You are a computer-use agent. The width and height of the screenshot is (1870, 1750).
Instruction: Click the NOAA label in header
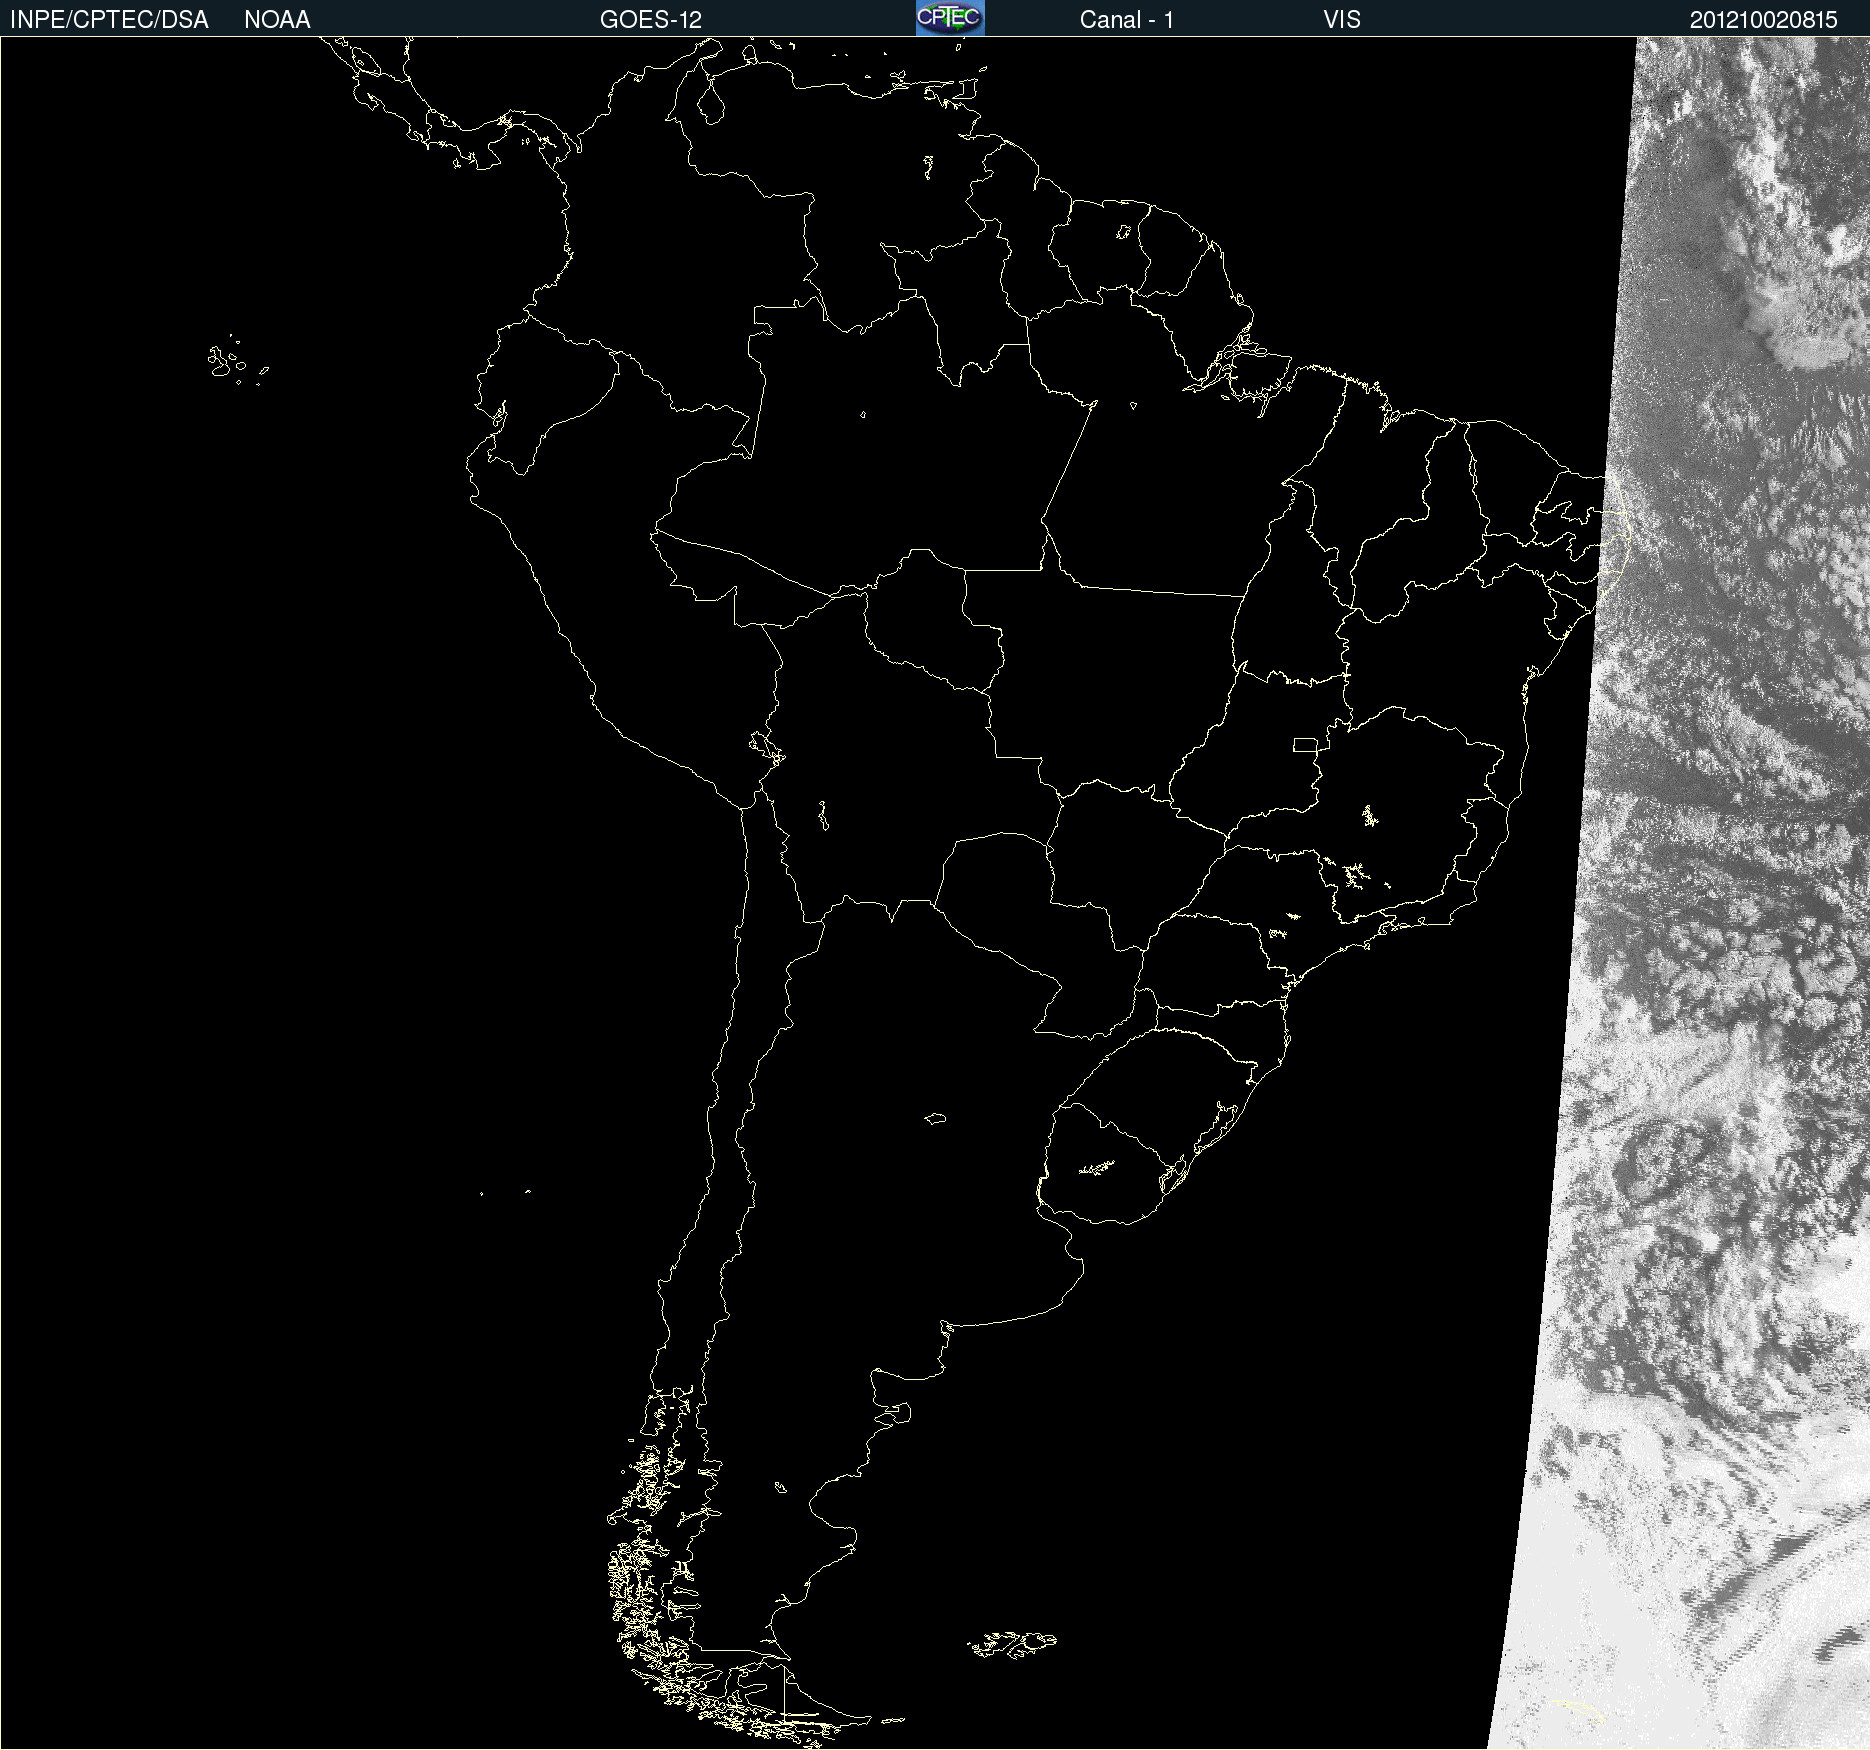pos(277,20)
